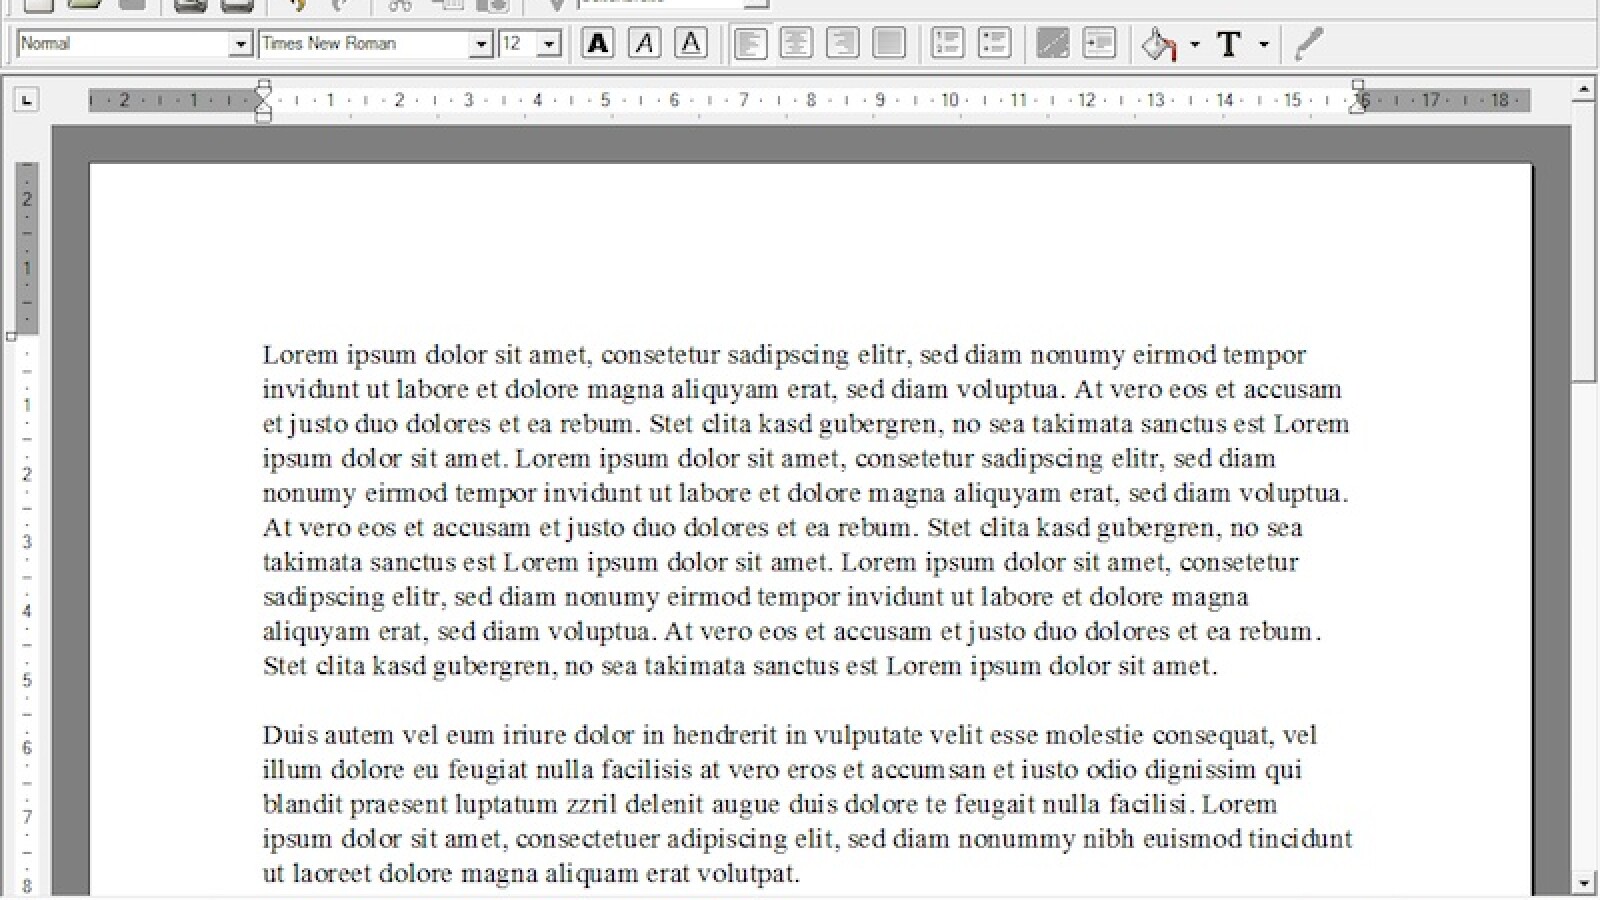Align paragraph text to the left
1600x900 pixels.
pos(750,44)
